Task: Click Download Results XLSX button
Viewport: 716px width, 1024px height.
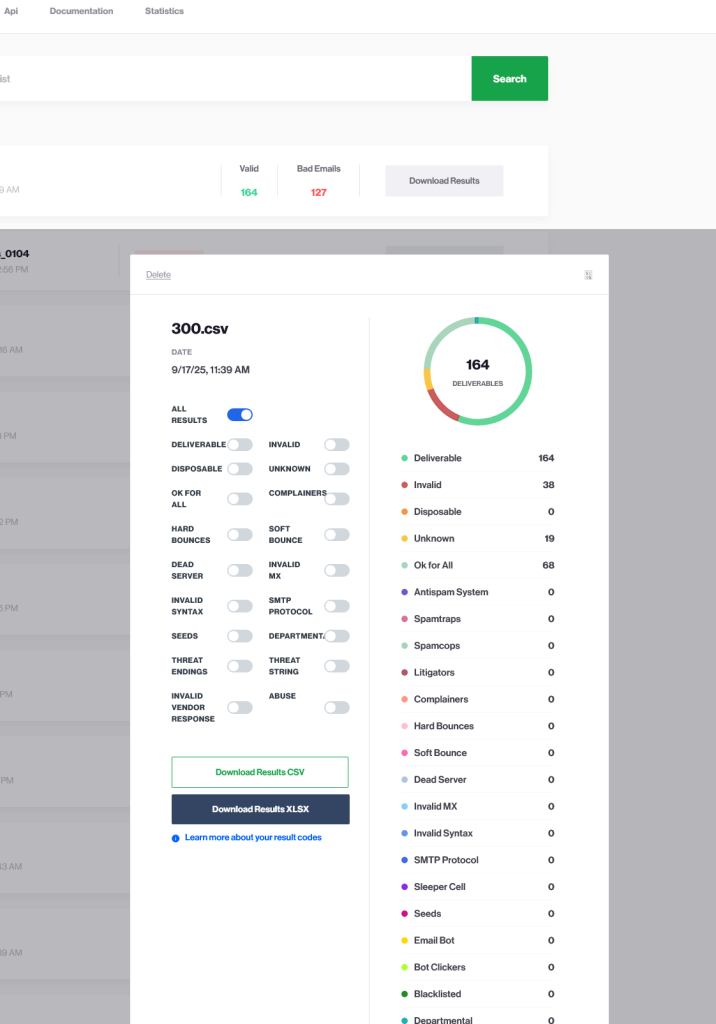Action: pos(260,809)
